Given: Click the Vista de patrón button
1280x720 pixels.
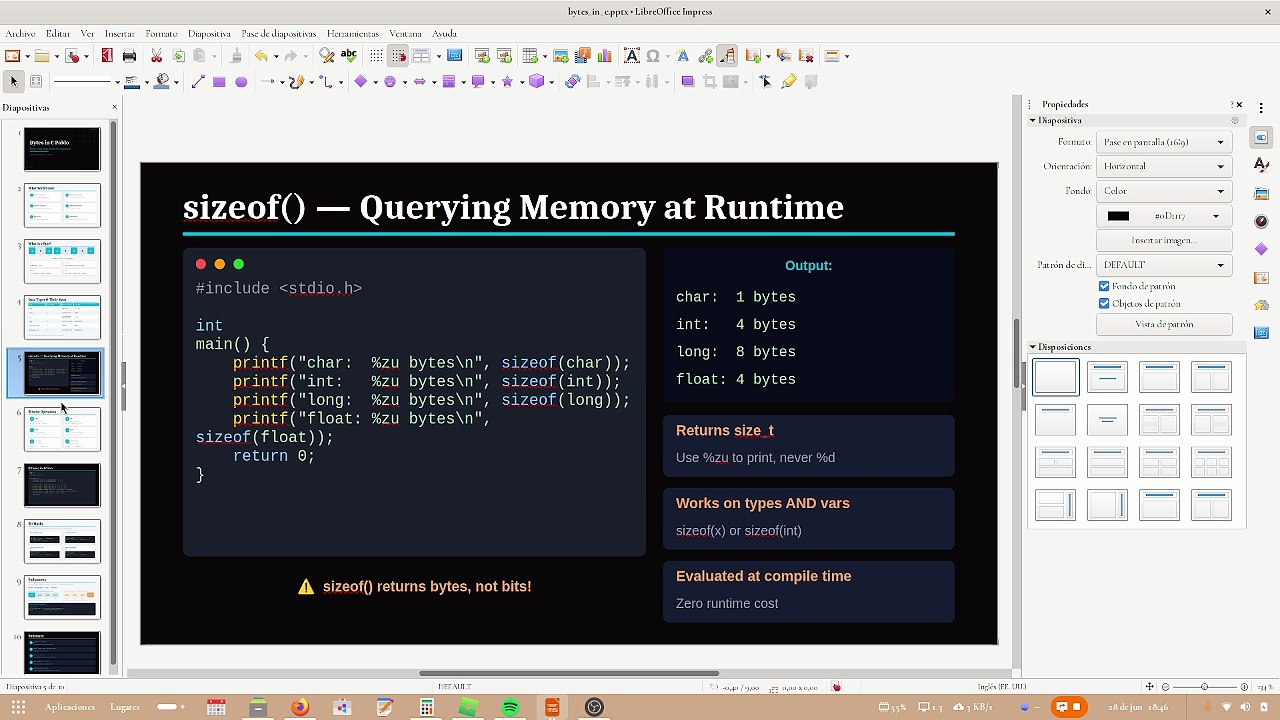Looking at the screenshot, I should point(1164,324).
